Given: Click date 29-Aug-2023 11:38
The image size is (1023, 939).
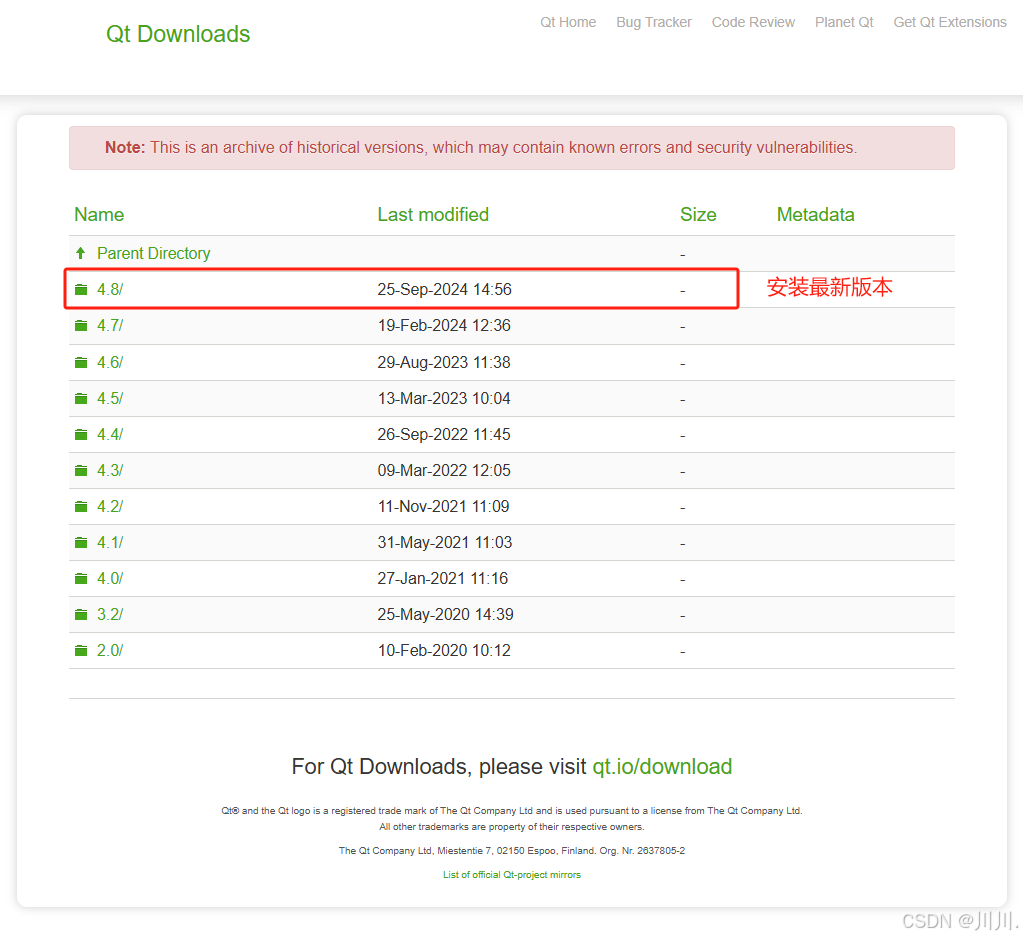Looking at the screenshot, I should (444, 362).
